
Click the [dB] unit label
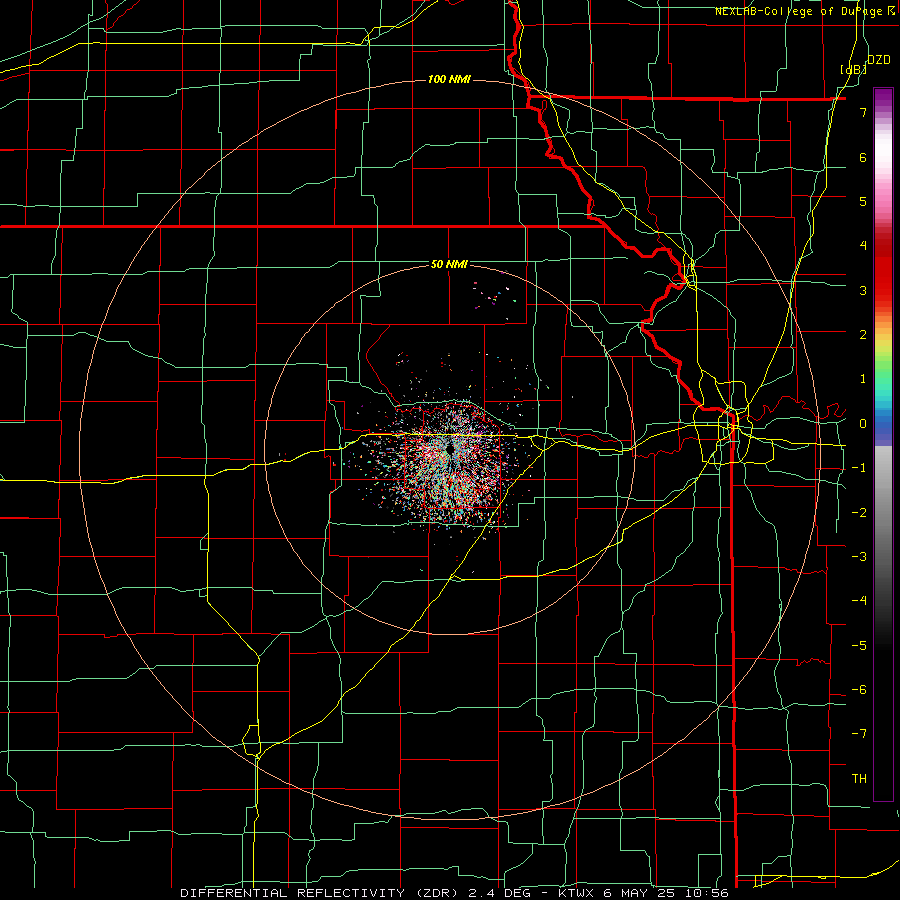[x=854, y=70]
